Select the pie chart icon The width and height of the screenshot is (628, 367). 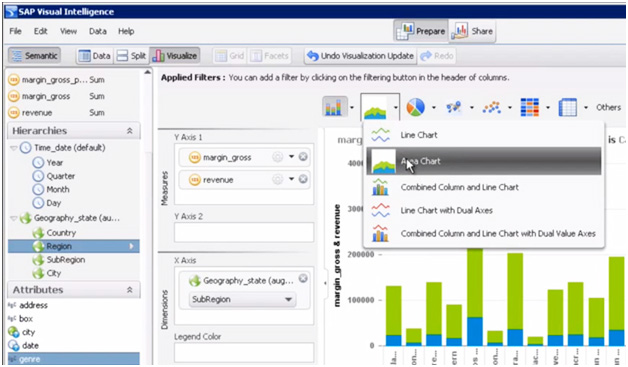click(x=415, y=107)
